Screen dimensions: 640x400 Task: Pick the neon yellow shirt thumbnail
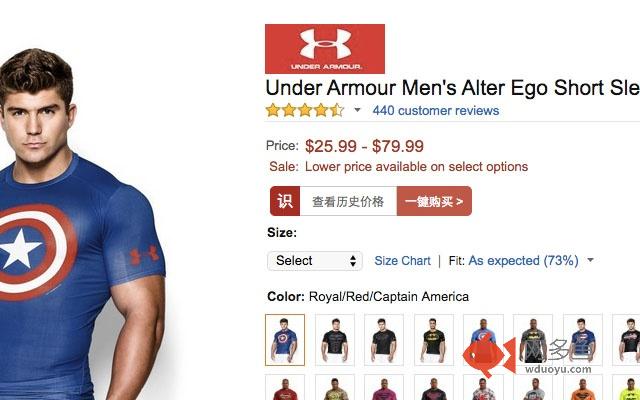[x=627, y=387]
